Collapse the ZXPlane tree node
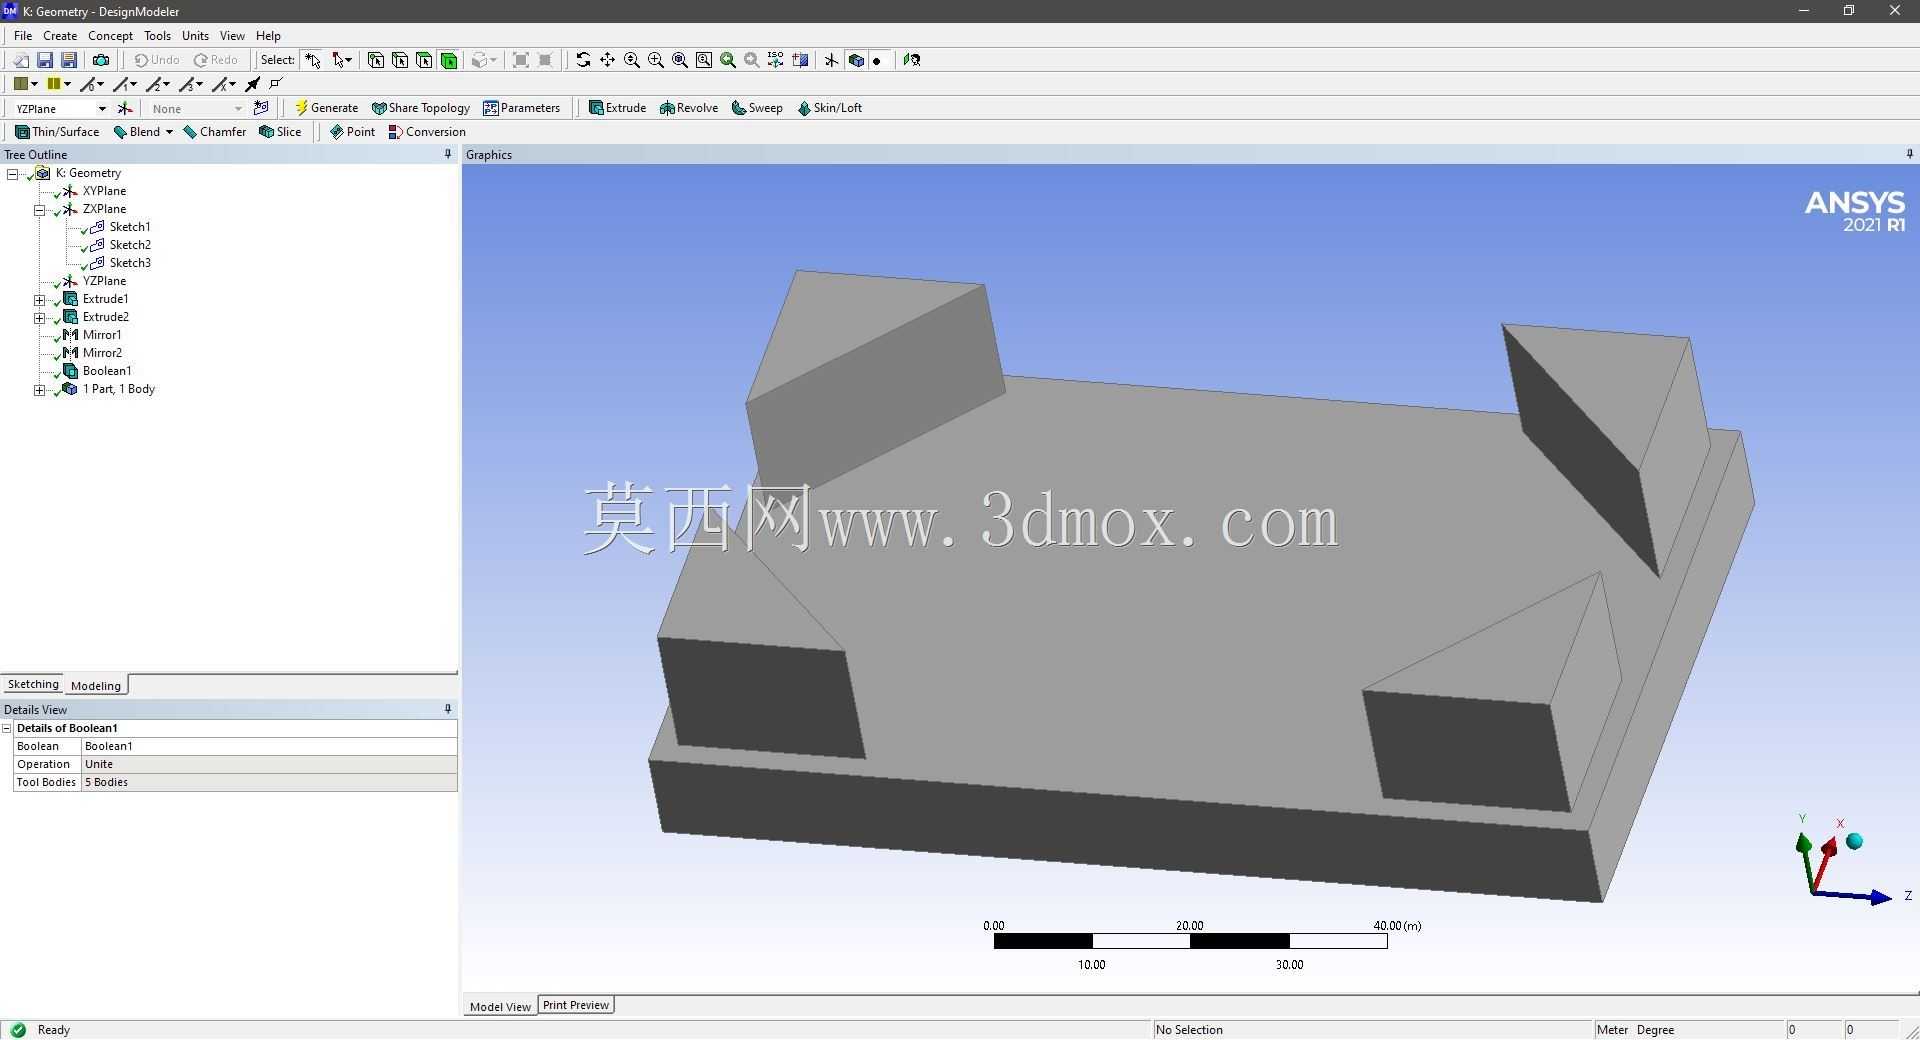This screenshot has width=1920, height=1040. 39,209
